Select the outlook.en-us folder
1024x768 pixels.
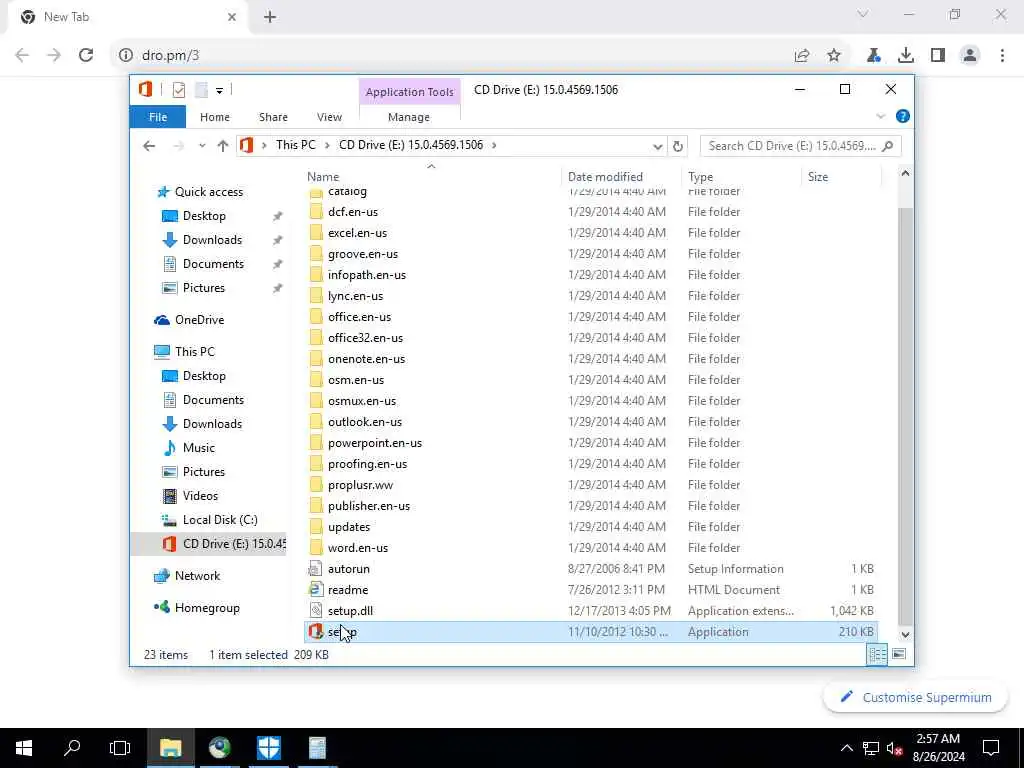[x=365, y=421]
